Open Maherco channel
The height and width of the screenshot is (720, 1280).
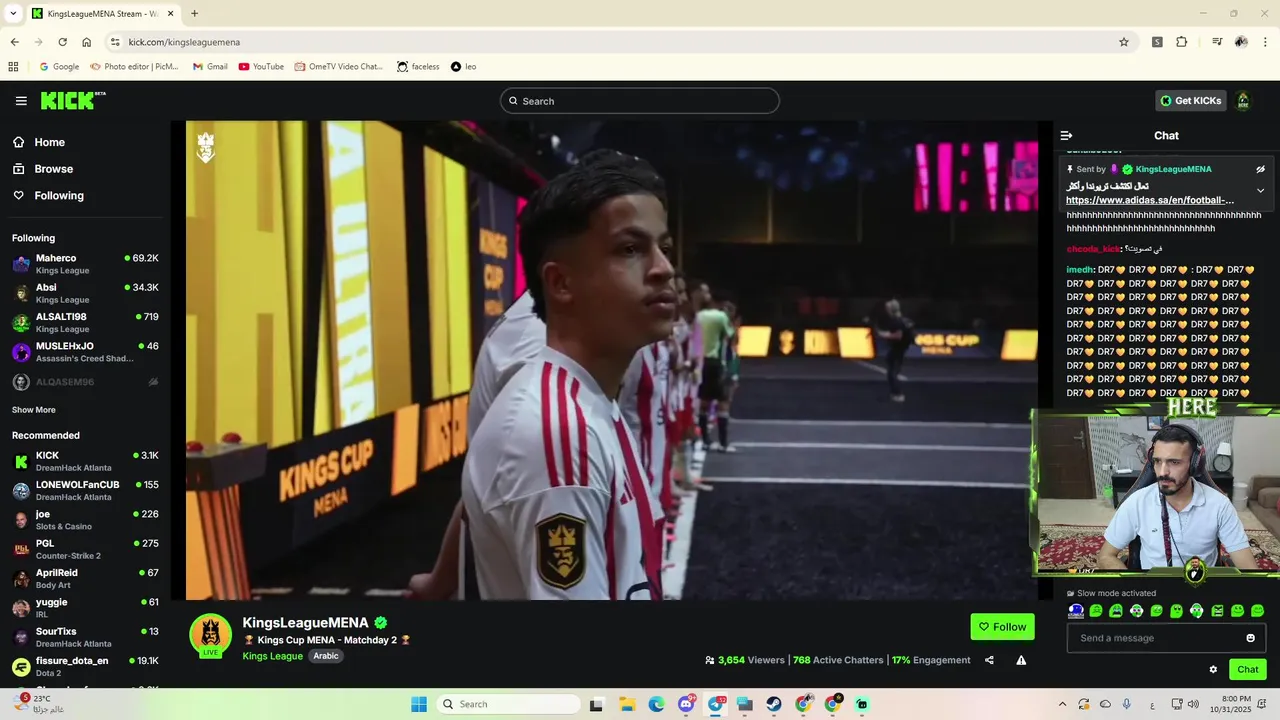pos(85,264)
